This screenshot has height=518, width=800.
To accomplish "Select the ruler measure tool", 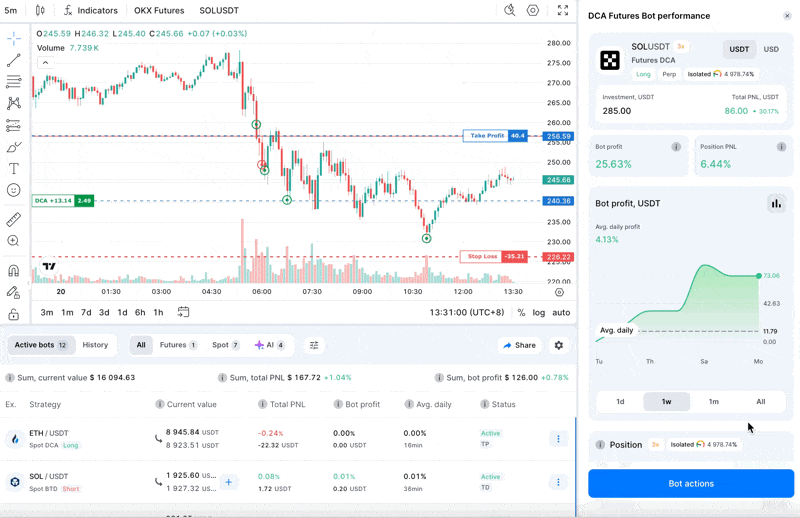I will [x=14, y=219].
